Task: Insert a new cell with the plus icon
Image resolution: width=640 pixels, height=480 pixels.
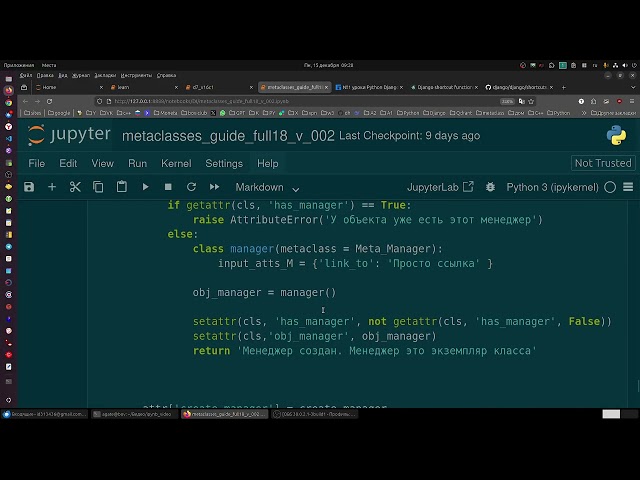Action: (52, 187)
